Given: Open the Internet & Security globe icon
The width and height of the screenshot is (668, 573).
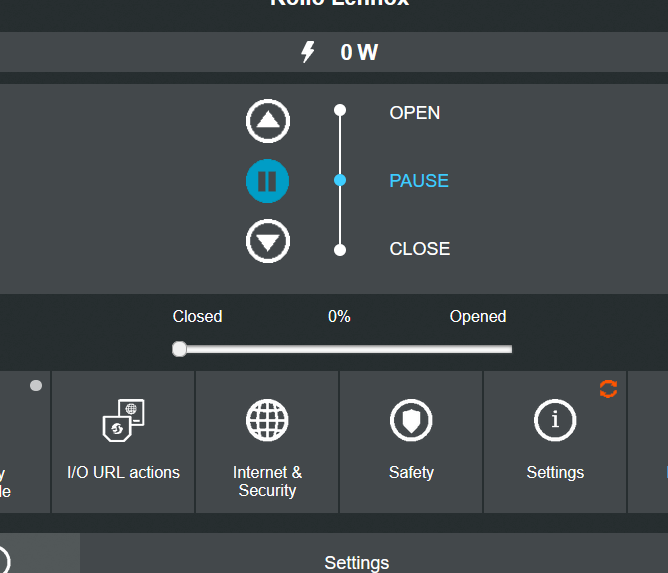Looking at the screenshot, I should click(x=267, y=420).
